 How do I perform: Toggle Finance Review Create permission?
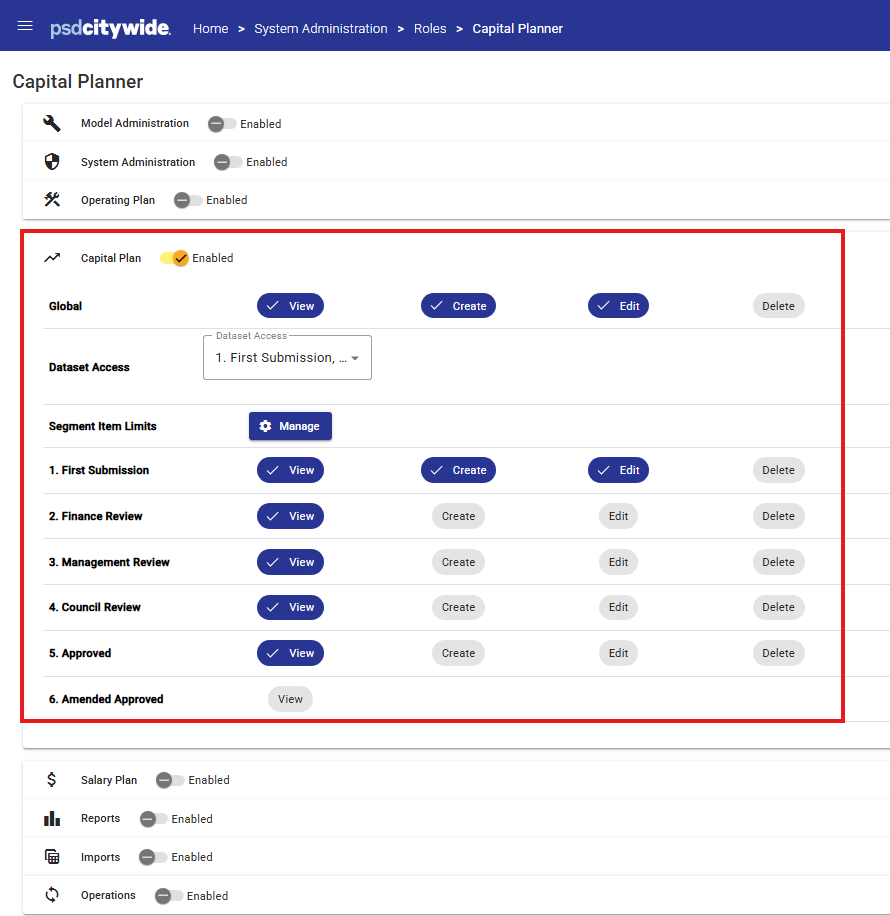tap(458, 516)
